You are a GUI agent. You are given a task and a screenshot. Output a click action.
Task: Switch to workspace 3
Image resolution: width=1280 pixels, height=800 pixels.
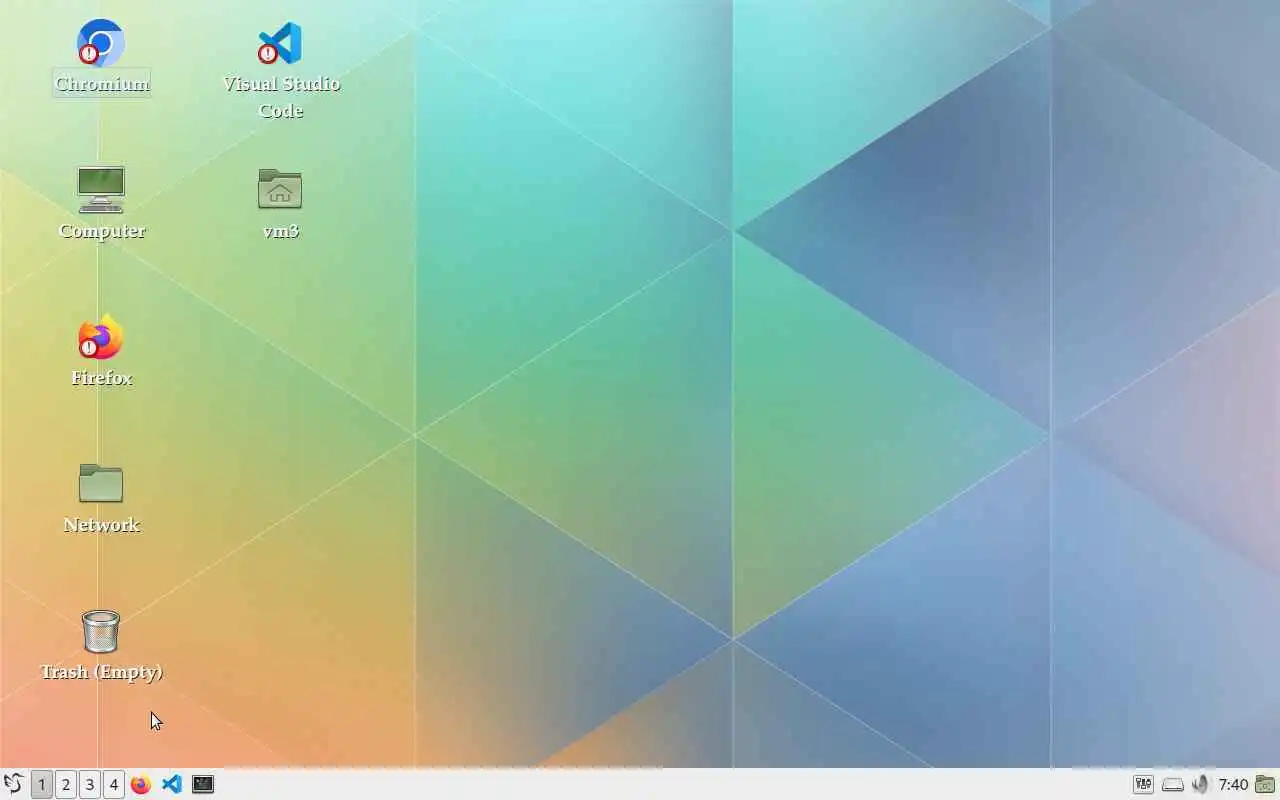[x=90, y=784]
